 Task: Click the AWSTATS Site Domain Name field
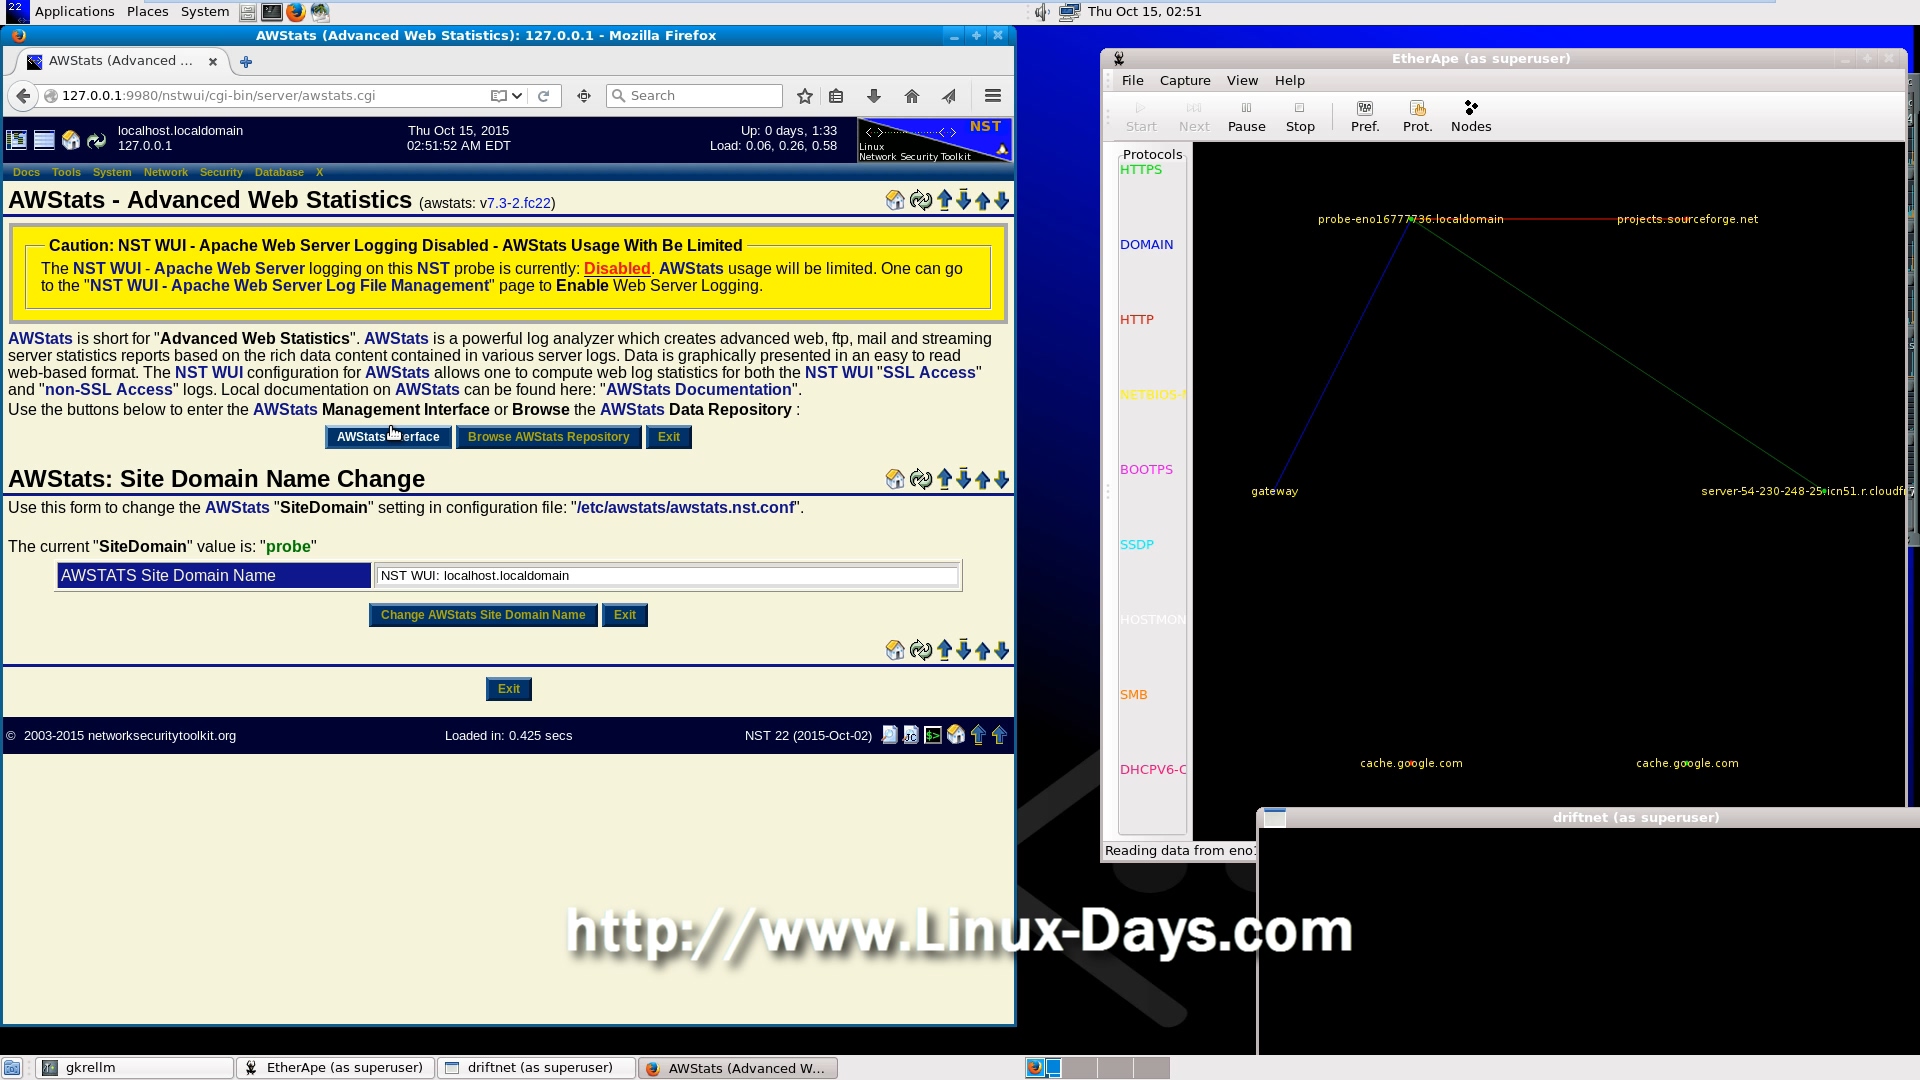(x=667, y=576)
